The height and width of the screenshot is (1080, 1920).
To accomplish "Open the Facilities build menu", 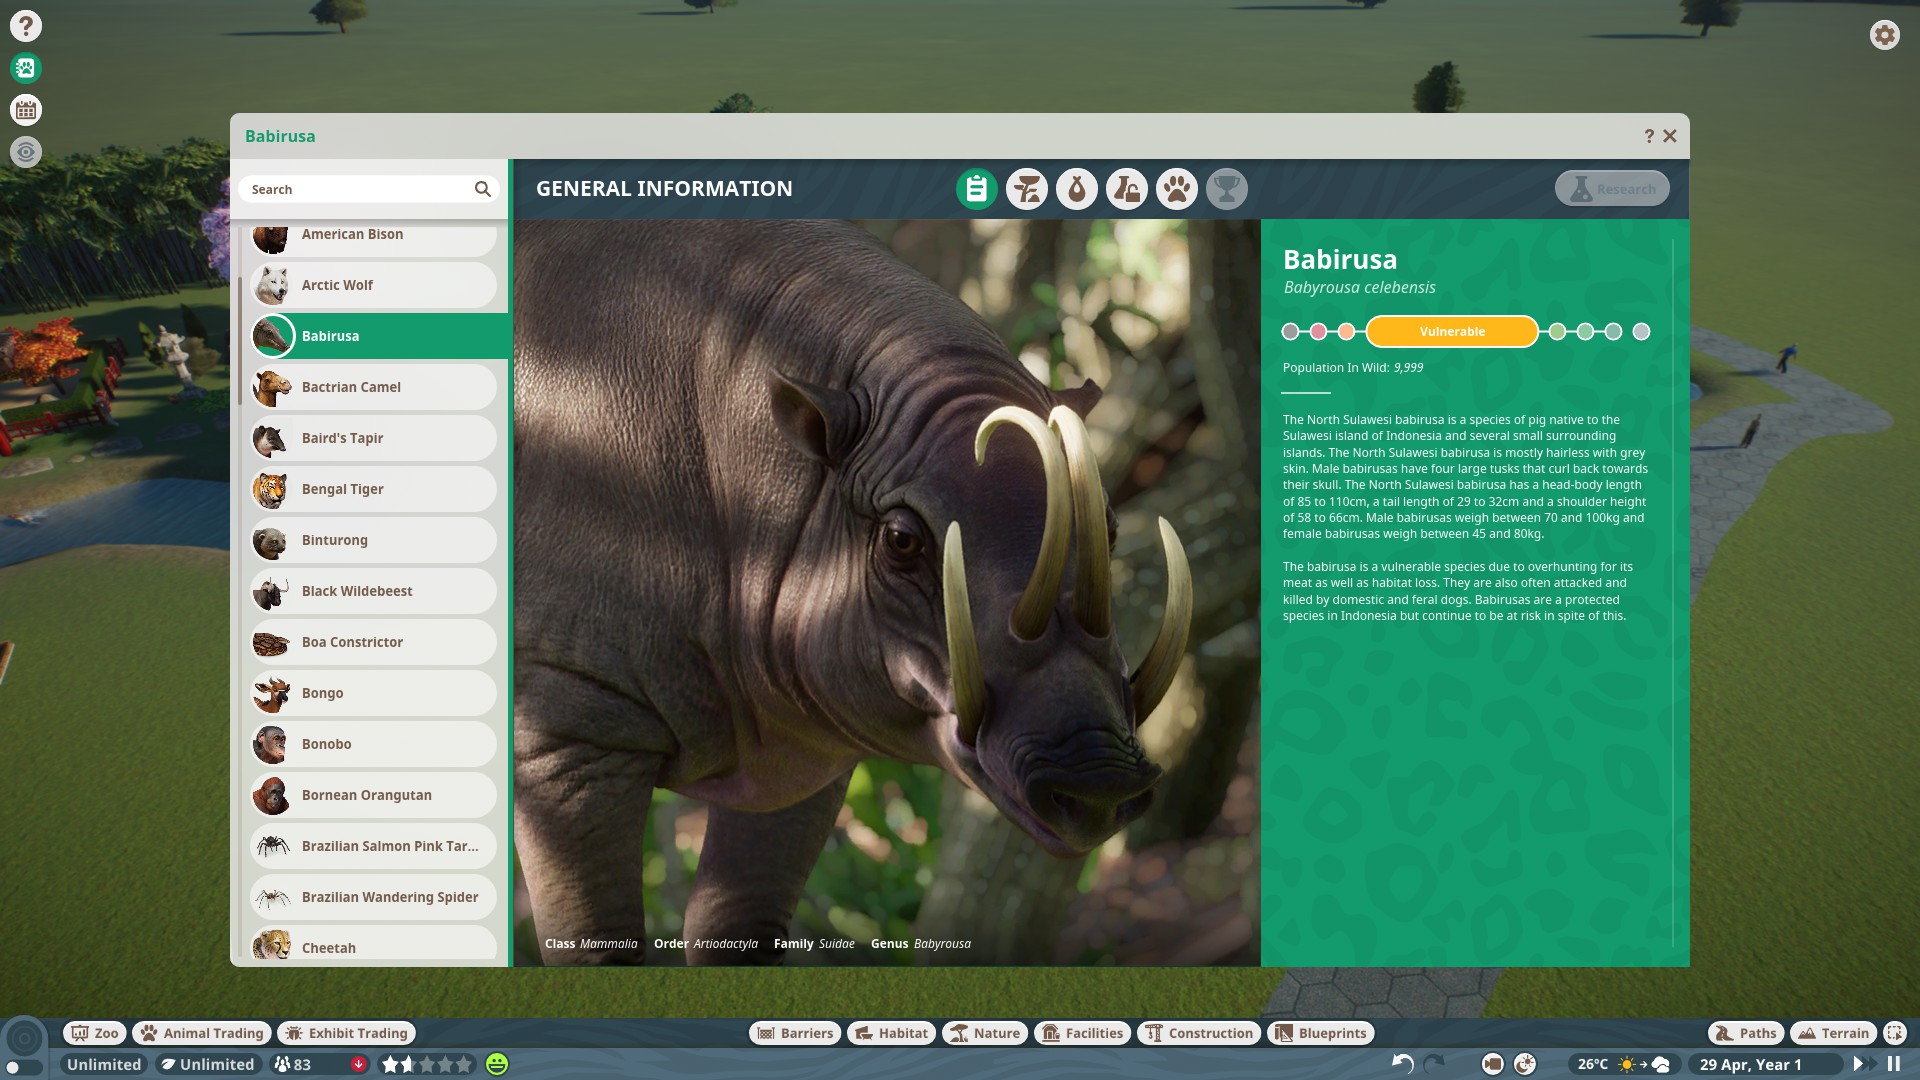I will (1082, 1033).
